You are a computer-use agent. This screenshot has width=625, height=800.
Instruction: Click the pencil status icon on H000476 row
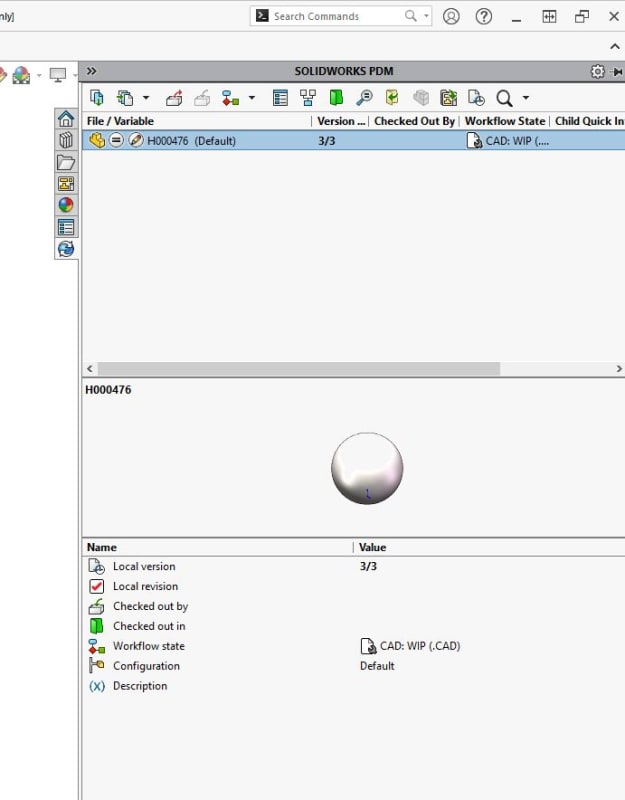(136, 140)
